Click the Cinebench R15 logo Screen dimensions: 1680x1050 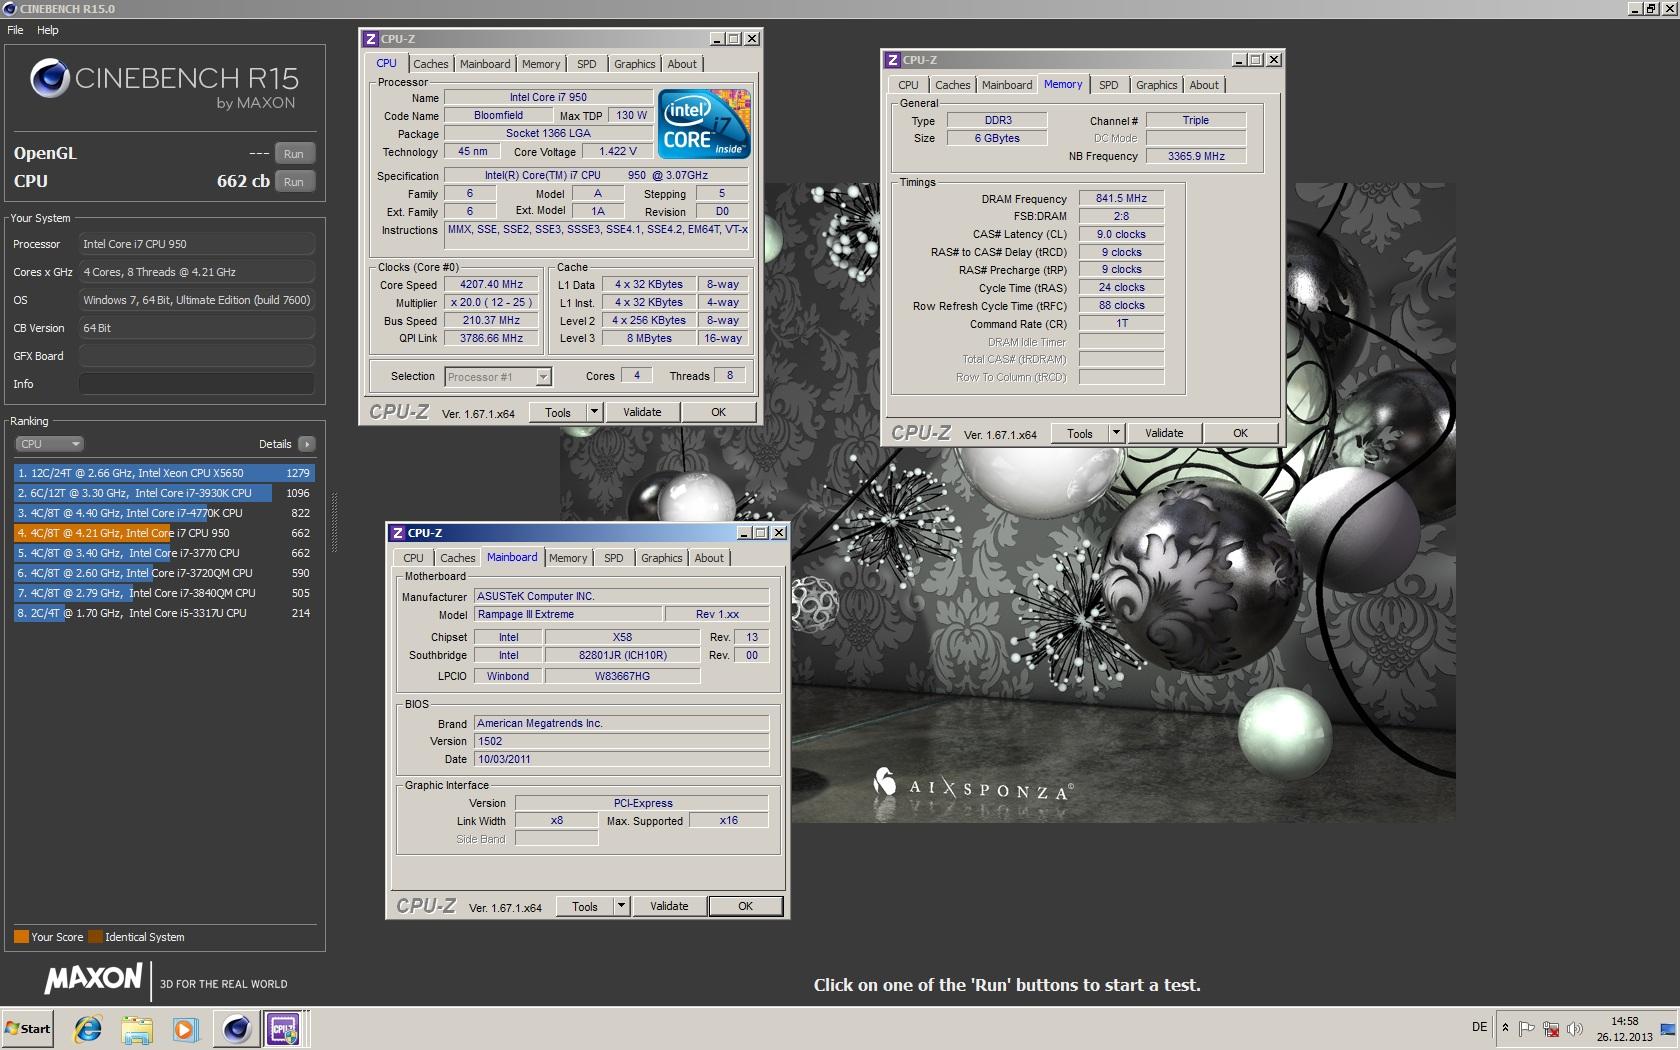click(x=164, y=84)
